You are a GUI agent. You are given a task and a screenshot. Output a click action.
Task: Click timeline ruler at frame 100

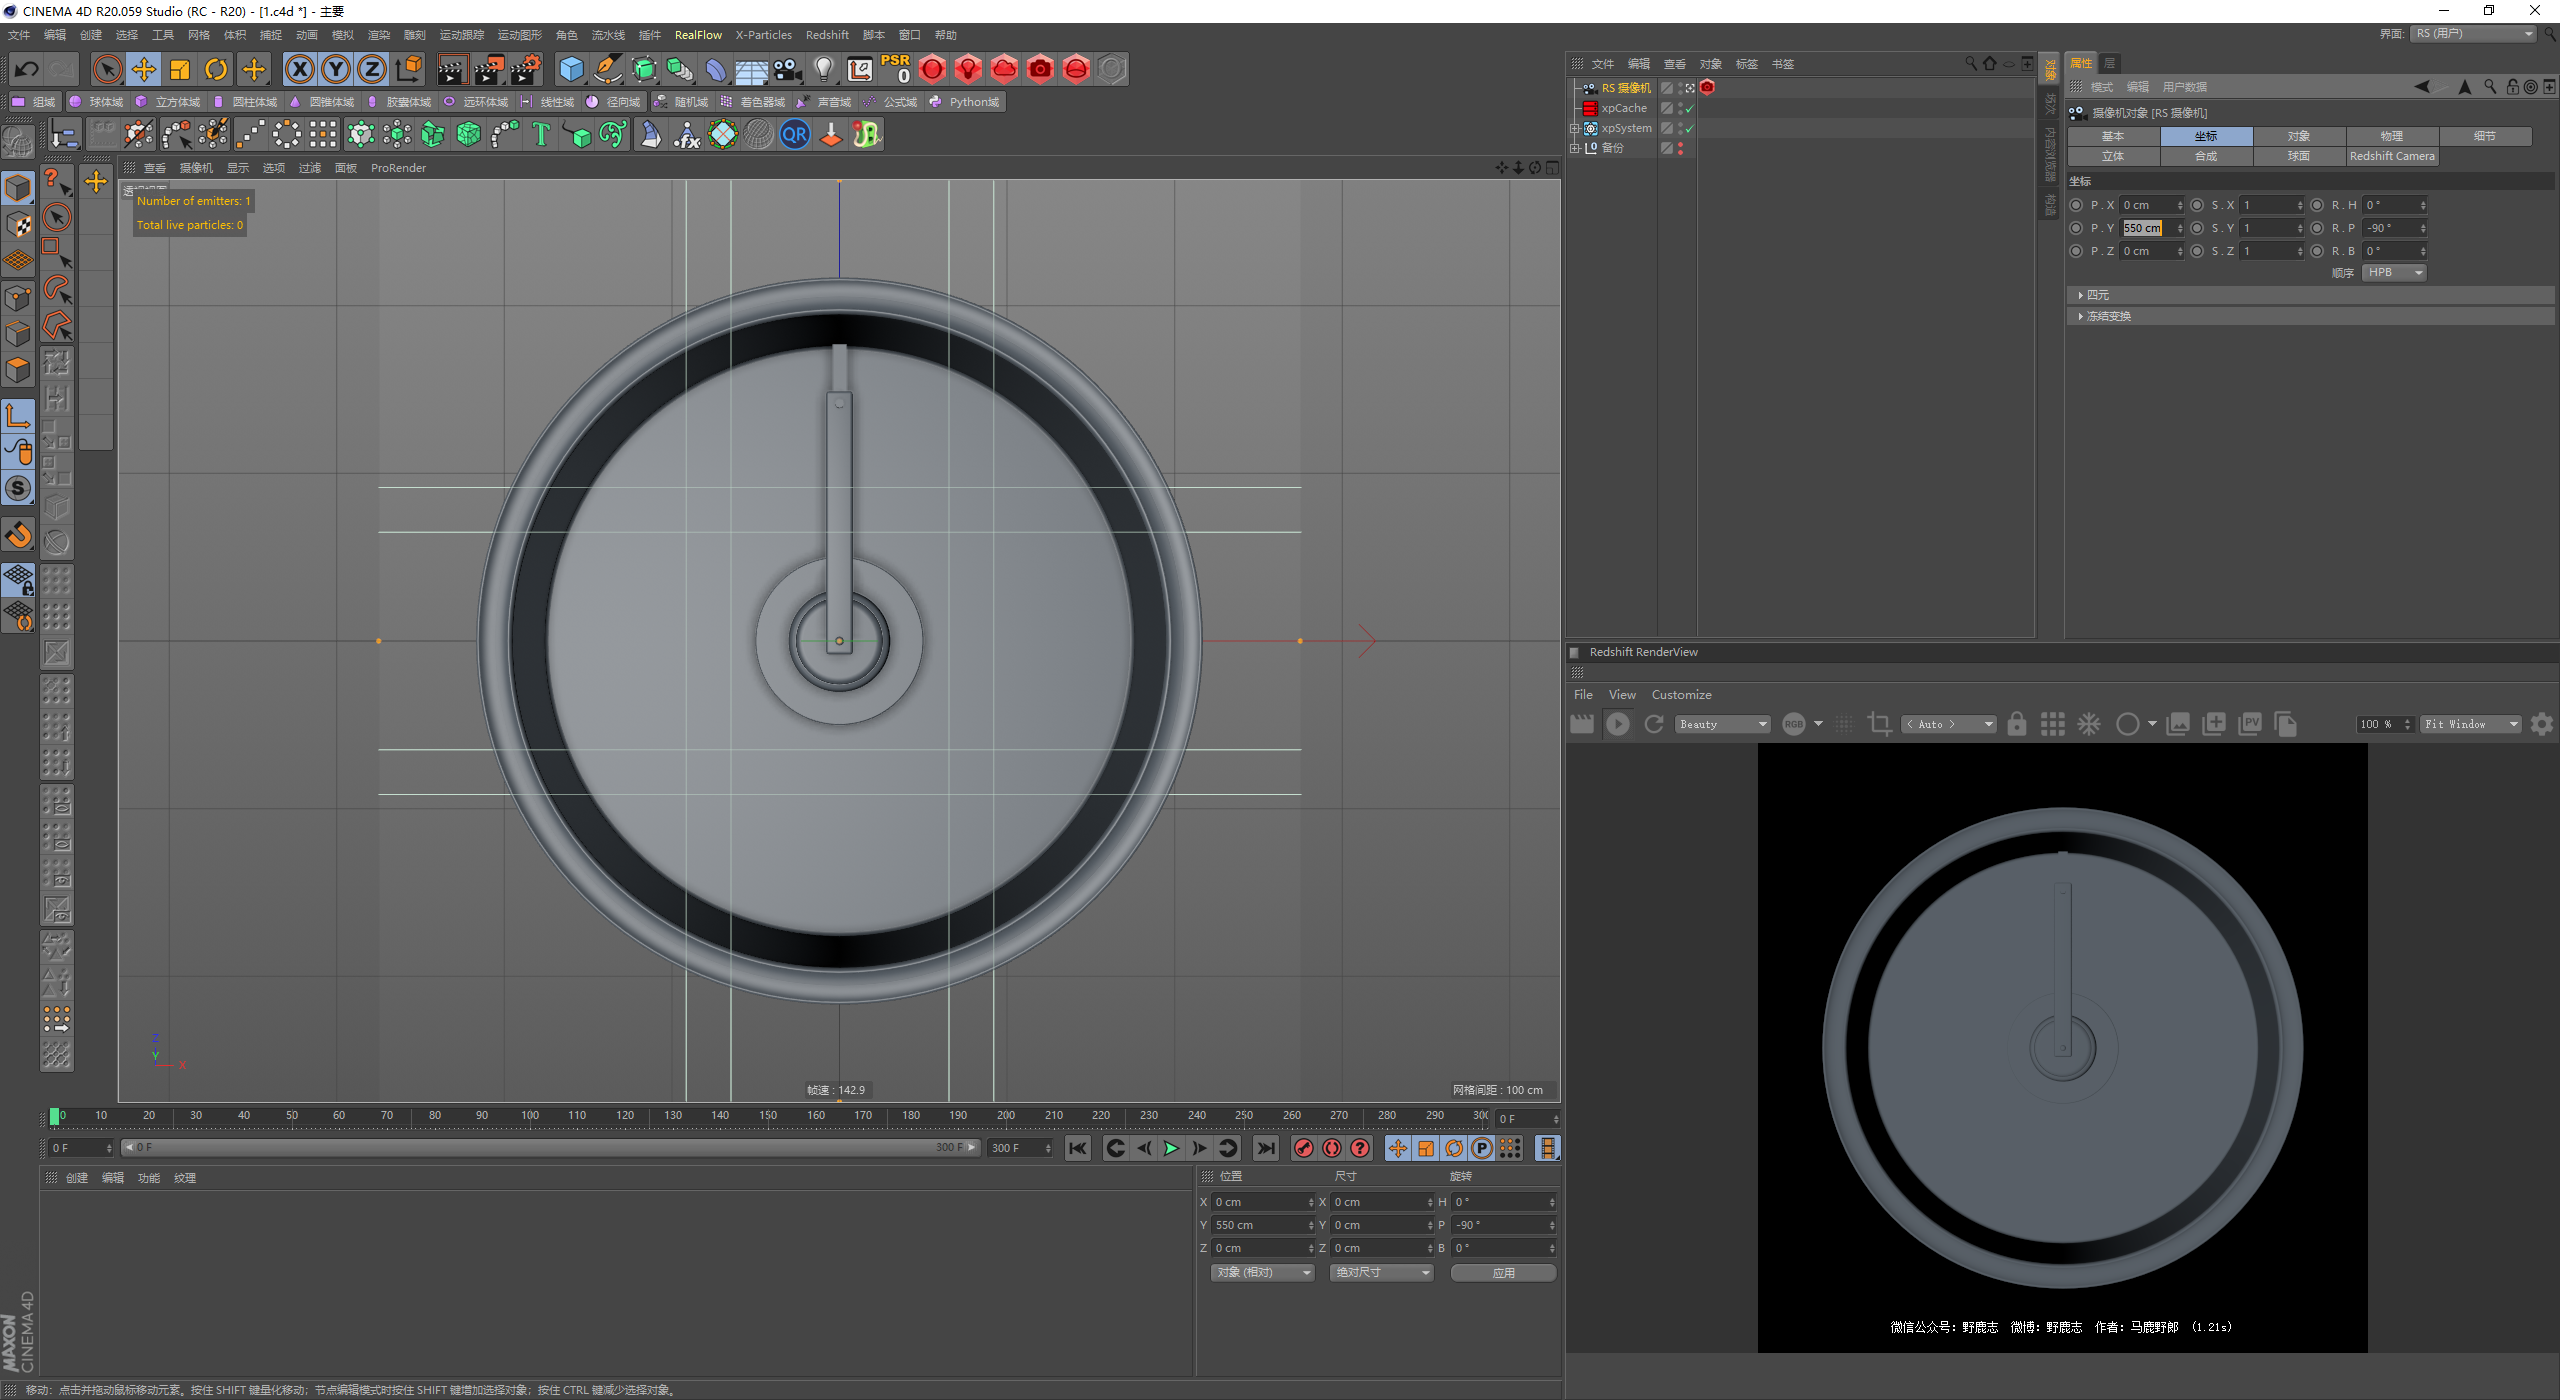(530, 1116)
